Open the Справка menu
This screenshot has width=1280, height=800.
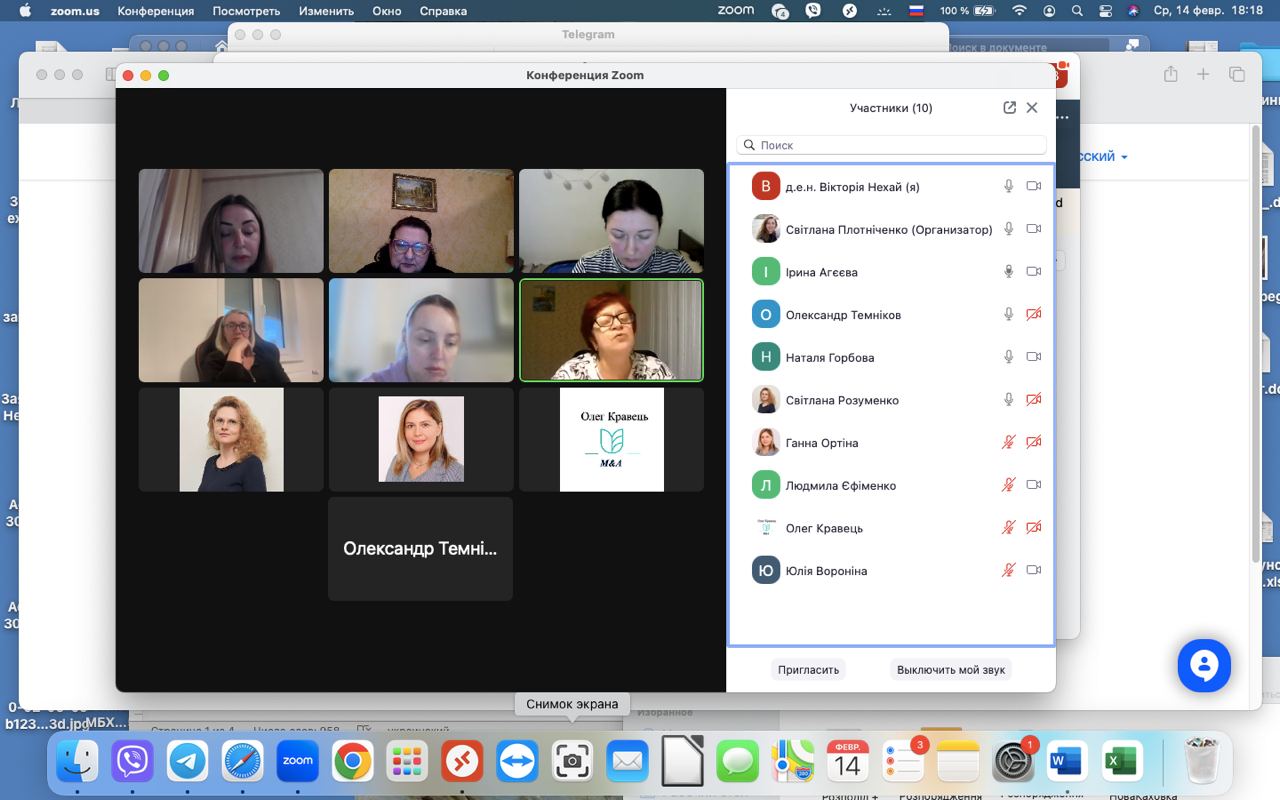443,11
